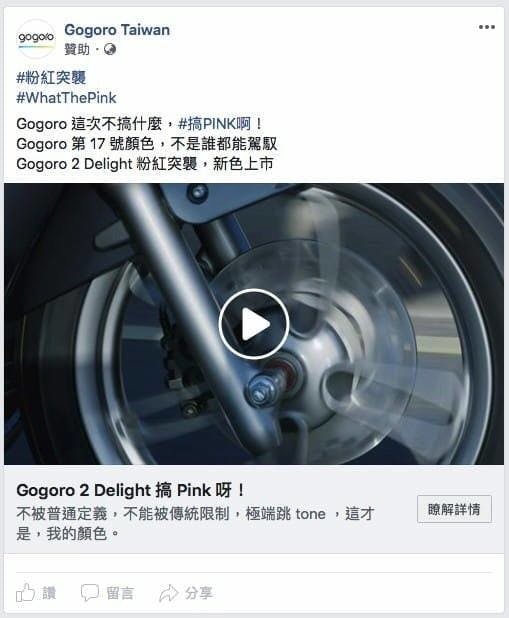Open the #搞PINK啊 hashtag link
The width and height of the screenshot is (509, 618).
[214, 124]
